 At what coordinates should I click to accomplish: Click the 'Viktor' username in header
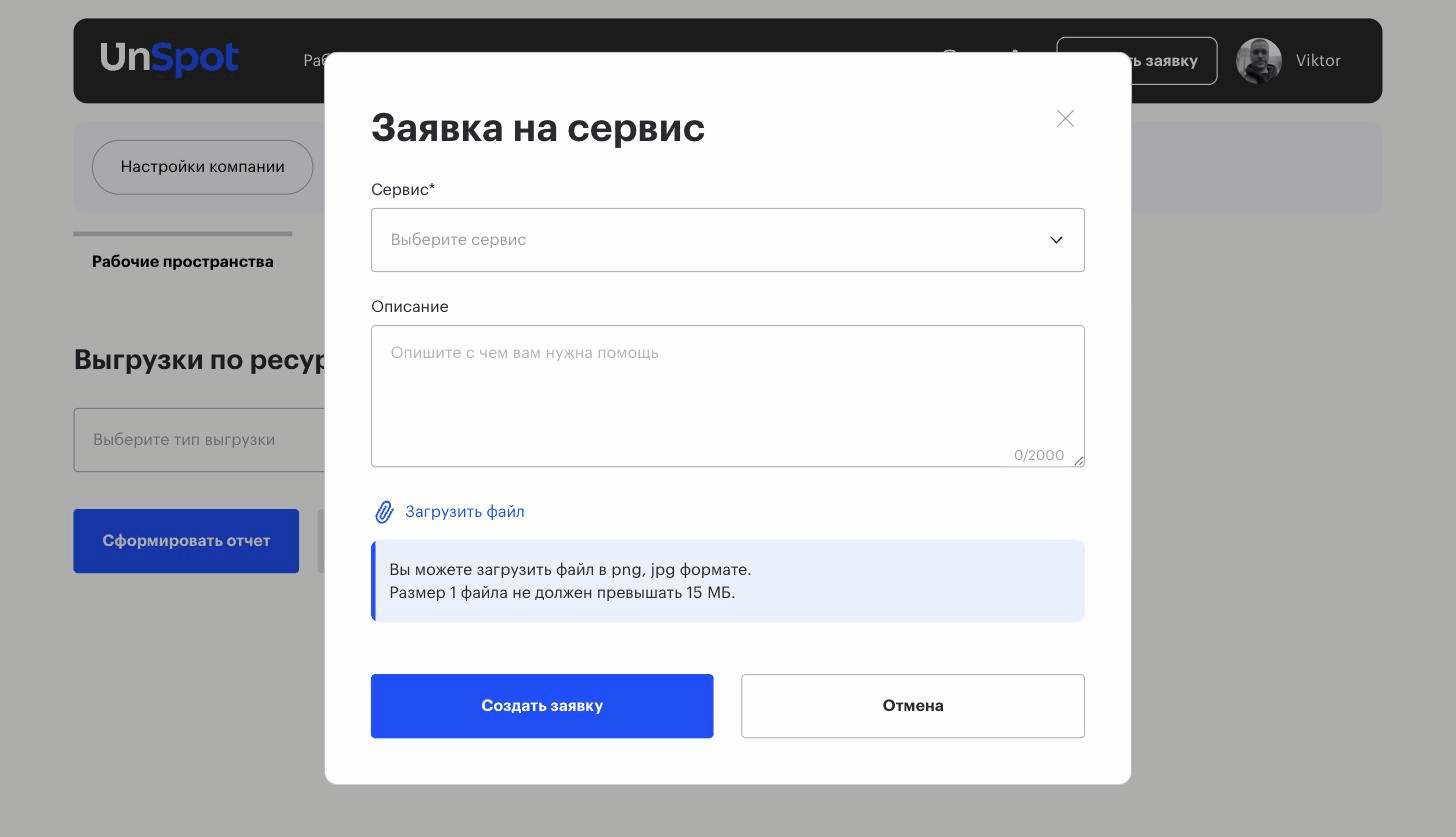point(1318,61)
